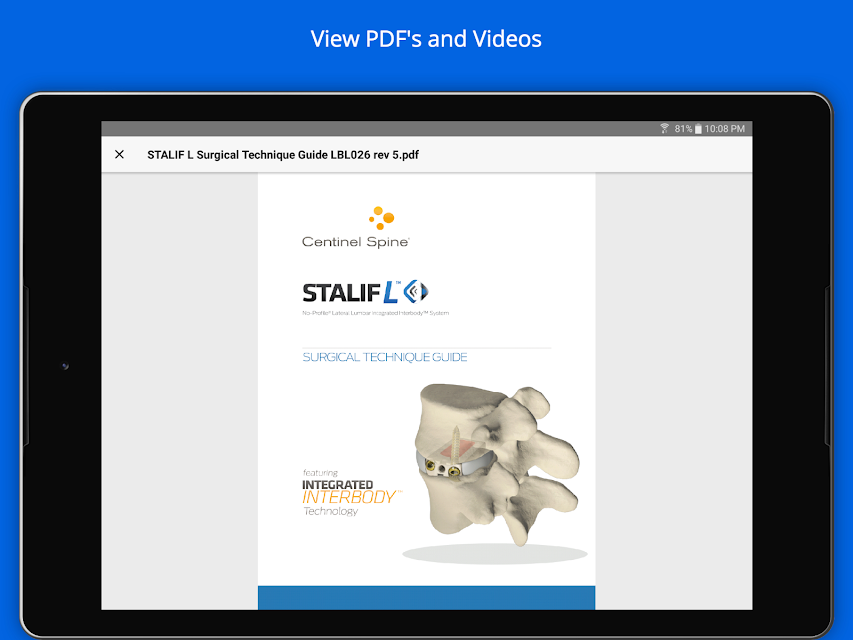The image size is (853, 640).
Task: Tap the 81% battery percentage
Action: tap(683, 128)
